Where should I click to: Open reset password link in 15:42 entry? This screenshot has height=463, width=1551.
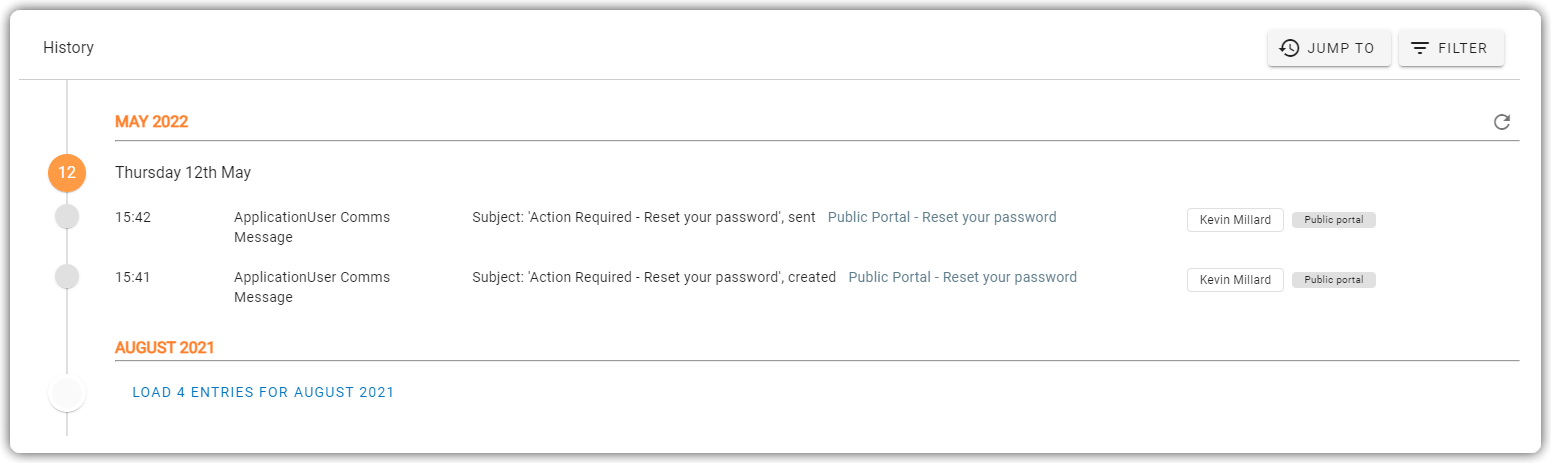pos(942,217)
